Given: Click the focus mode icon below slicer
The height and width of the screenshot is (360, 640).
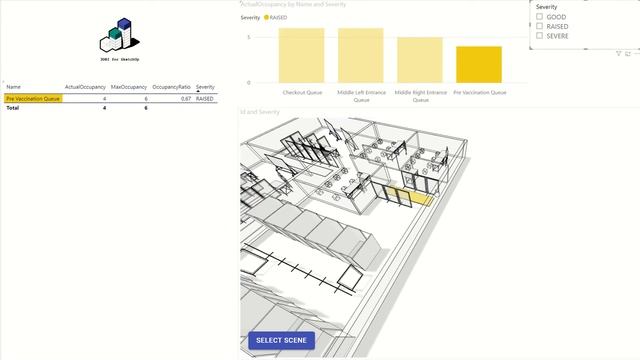Looking at the screenshot, I should tap(628, 53).
